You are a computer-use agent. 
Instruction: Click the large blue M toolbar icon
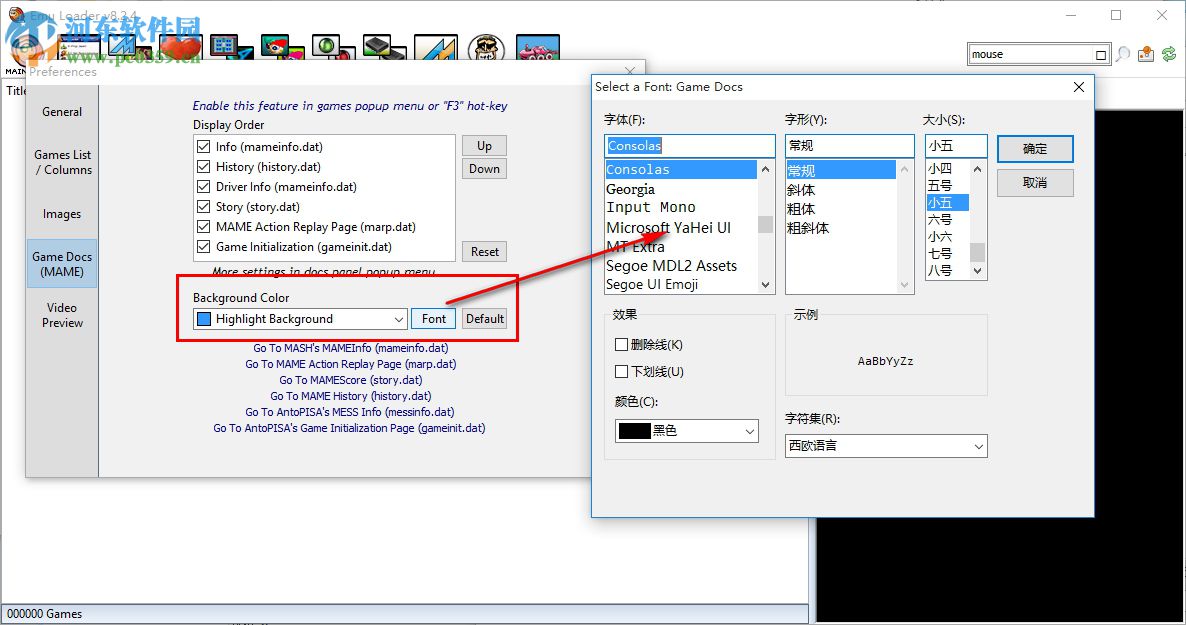pos(436,48)
